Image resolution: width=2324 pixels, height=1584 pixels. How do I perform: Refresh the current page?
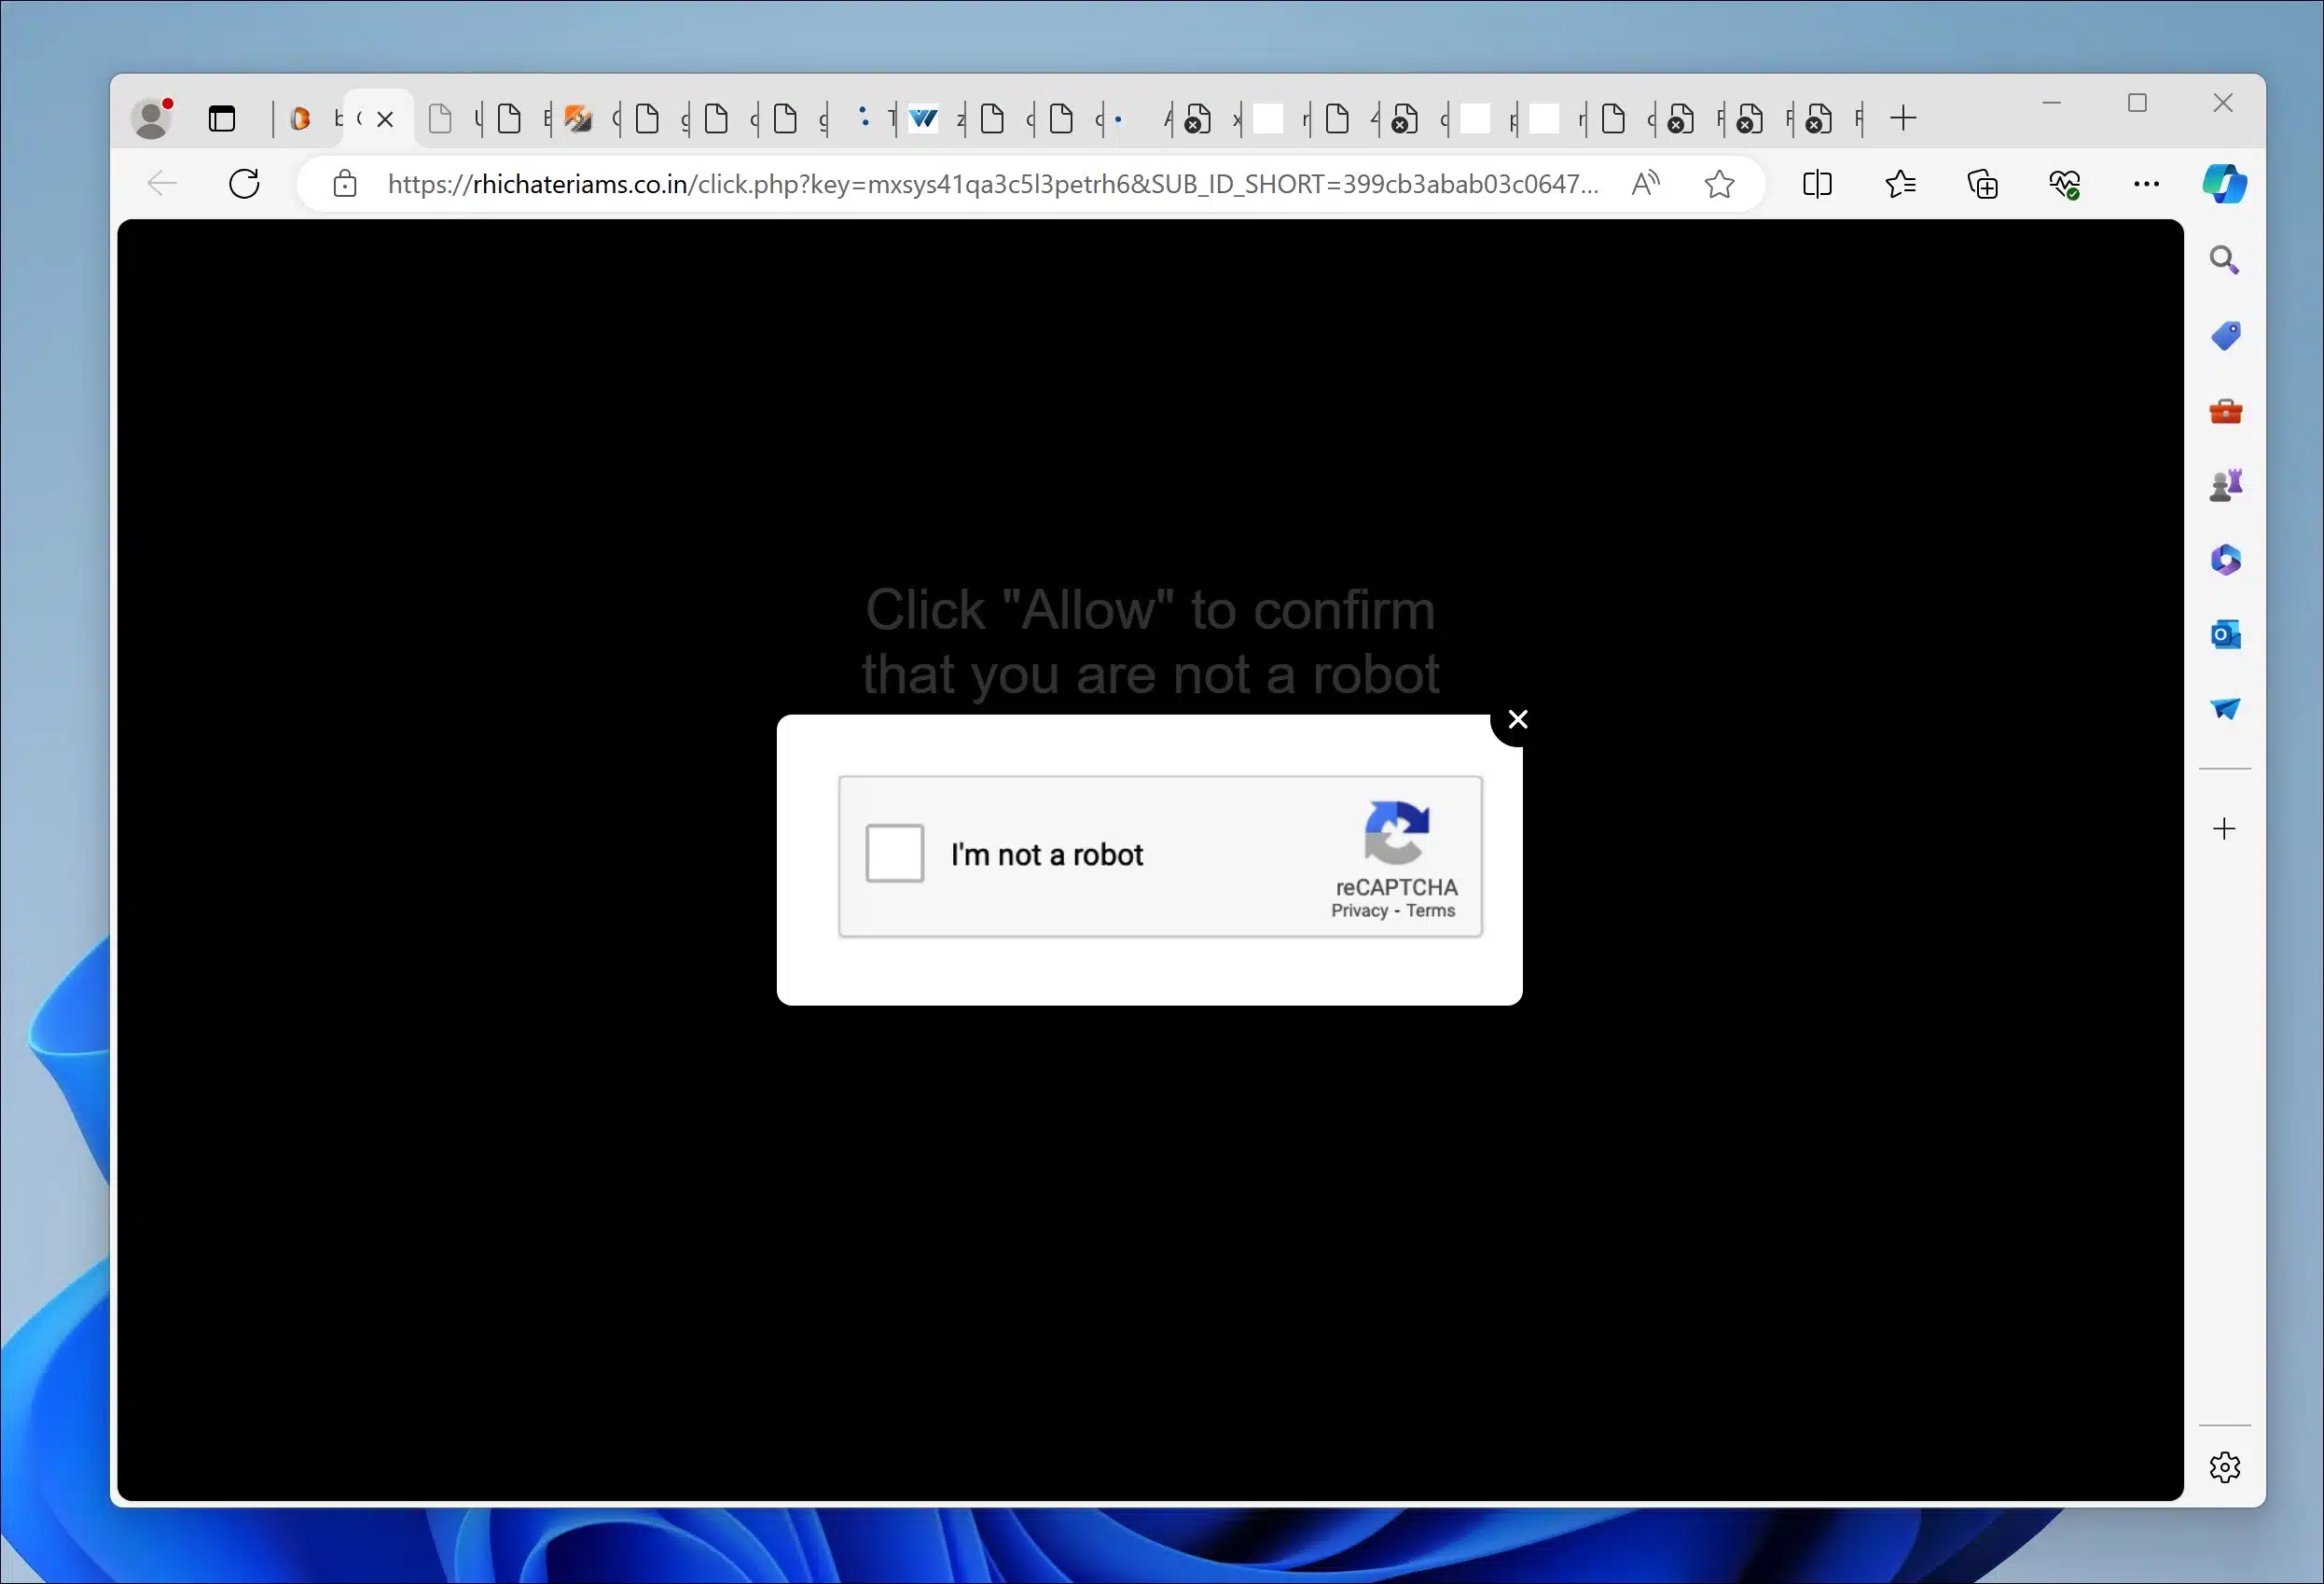click(244, 183)
